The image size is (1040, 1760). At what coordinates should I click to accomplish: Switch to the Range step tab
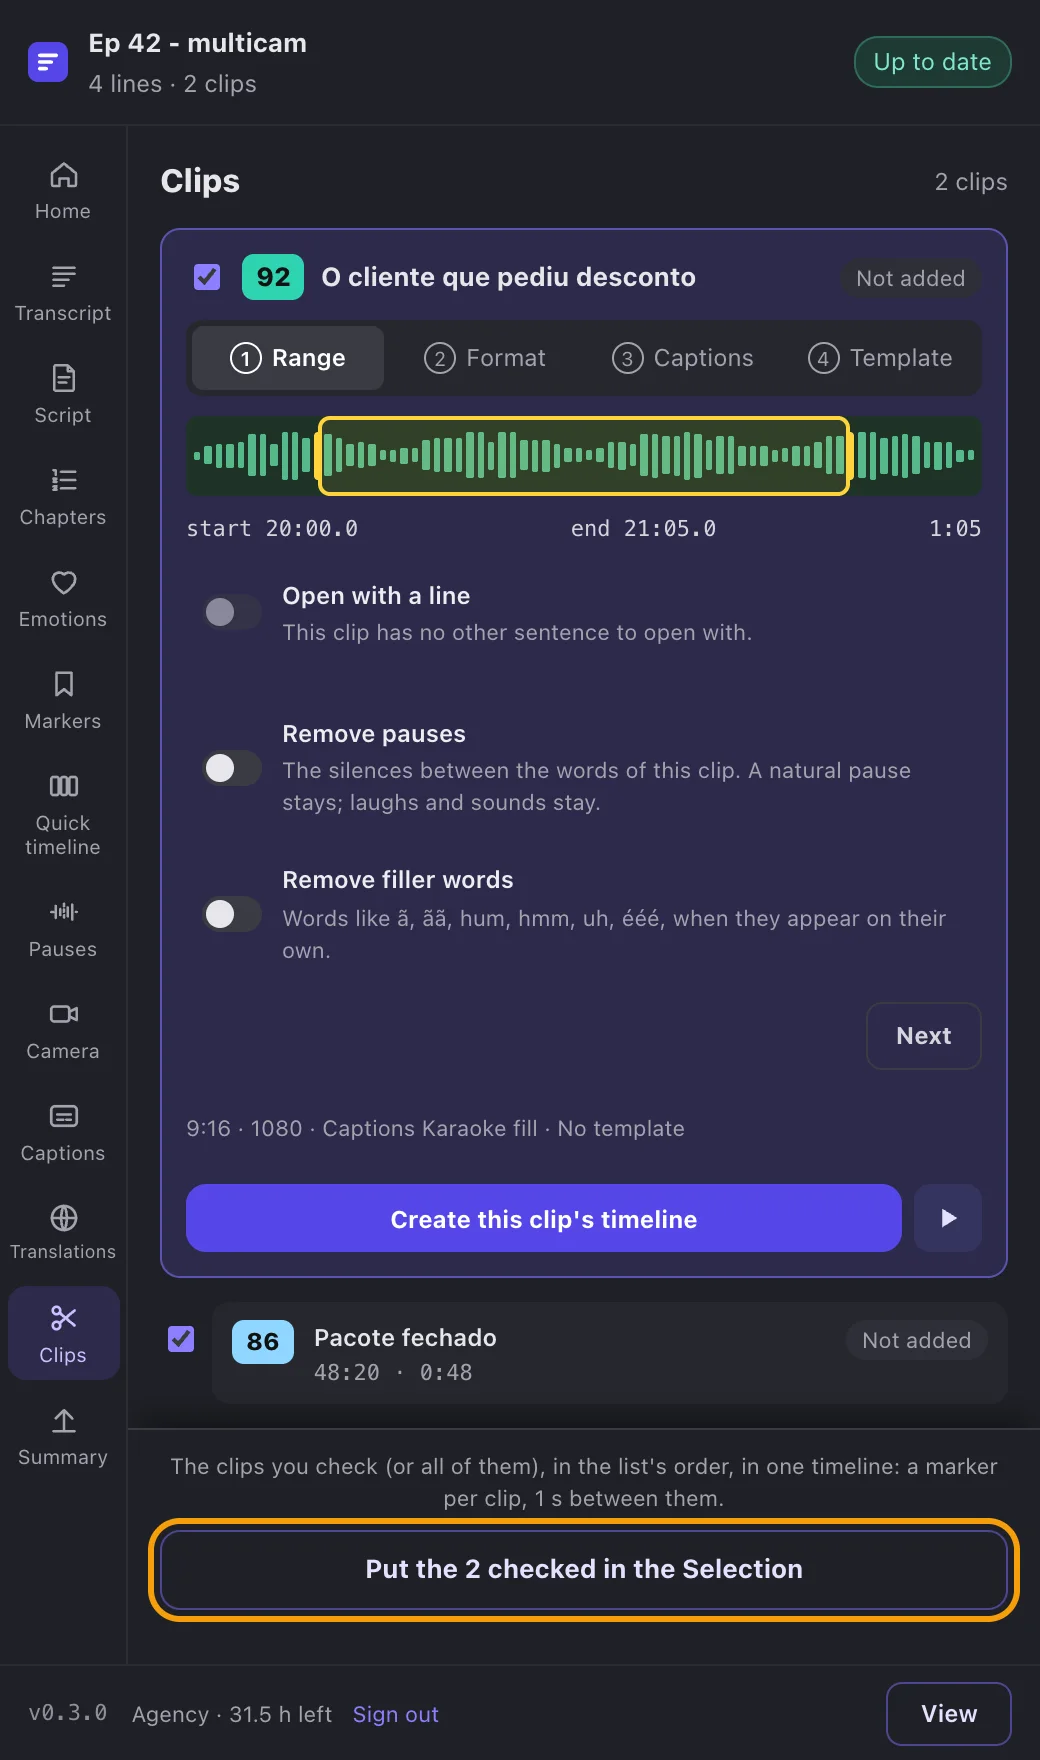click(288, 358)
